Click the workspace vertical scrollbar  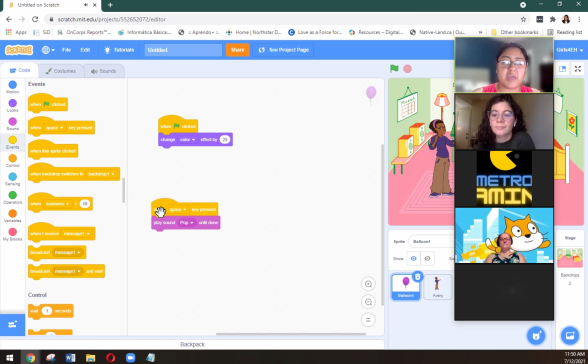[x=382, y=225]
